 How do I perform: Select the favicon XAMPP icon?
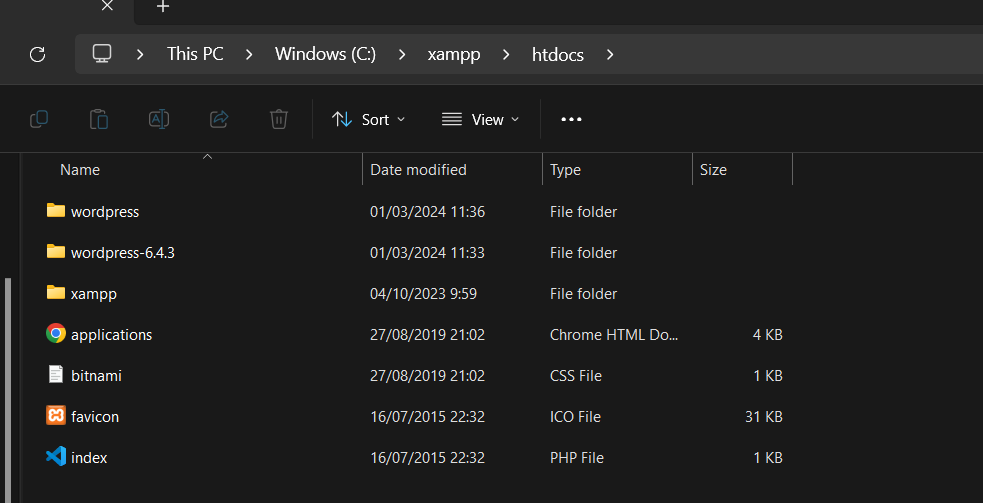tap(56, 415)
